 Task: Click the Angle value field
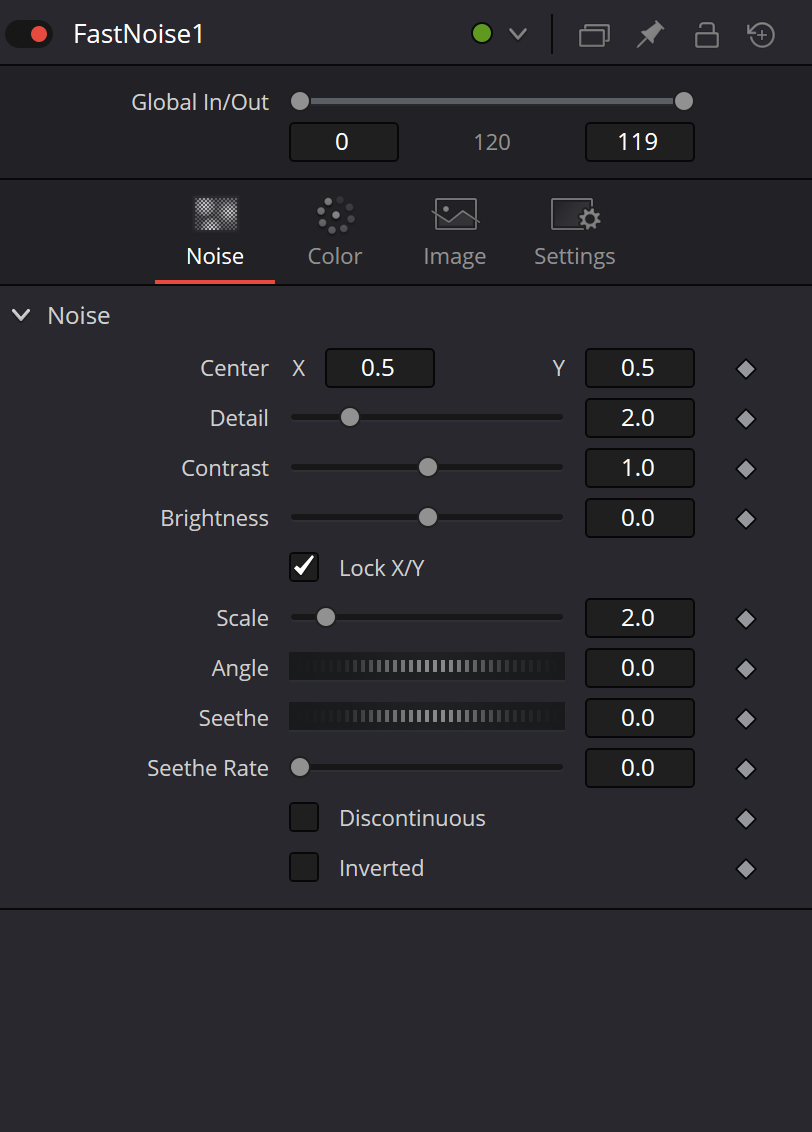[x=639, y=668]
